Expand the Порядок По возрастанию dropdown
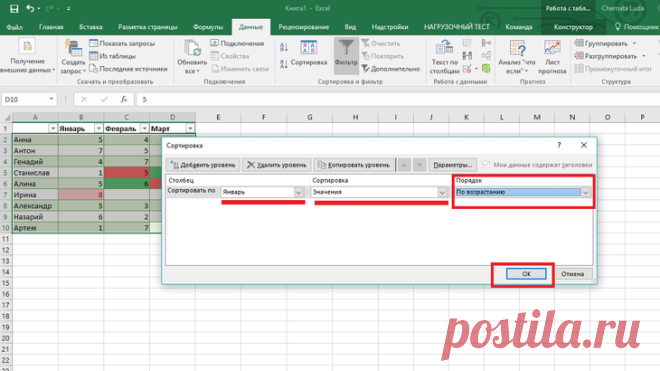The width and height of the screenshot is (660, 371). (x=585, y=192)
